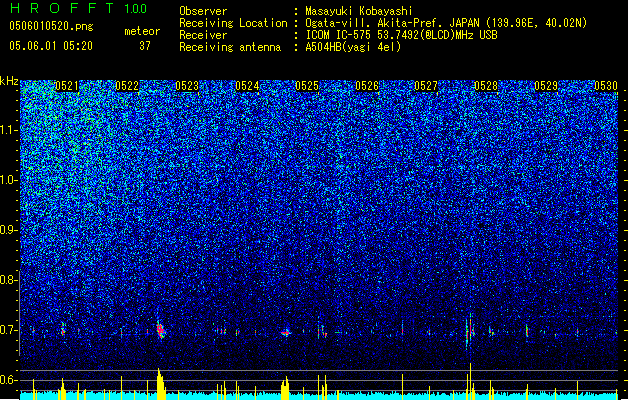
Task: Click the 0.9 kHz axis label
Action: 8,230
